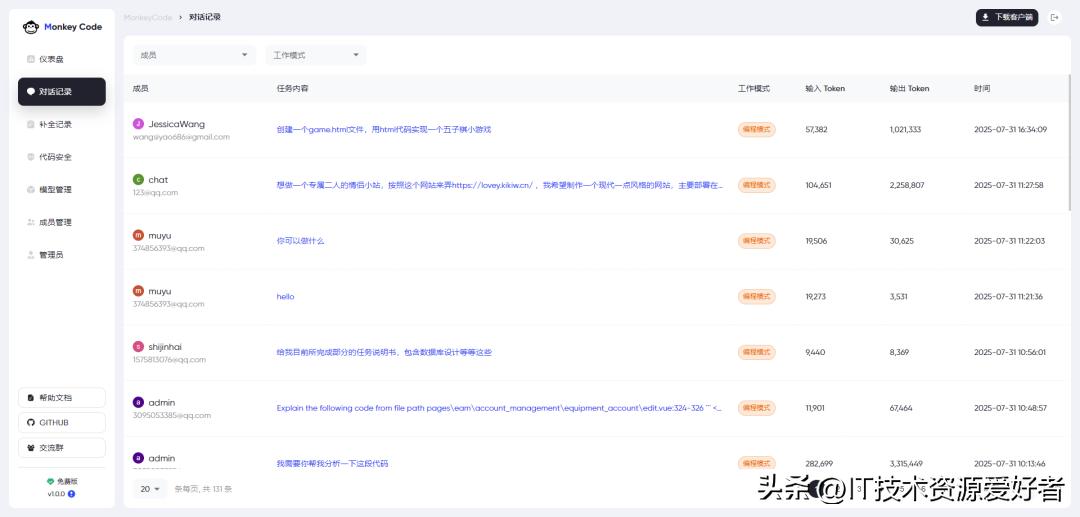This screenshot has height=517, width=1080.
Task: Click timestamp 2025-07-31 11:22:03
Action: 1009,241
